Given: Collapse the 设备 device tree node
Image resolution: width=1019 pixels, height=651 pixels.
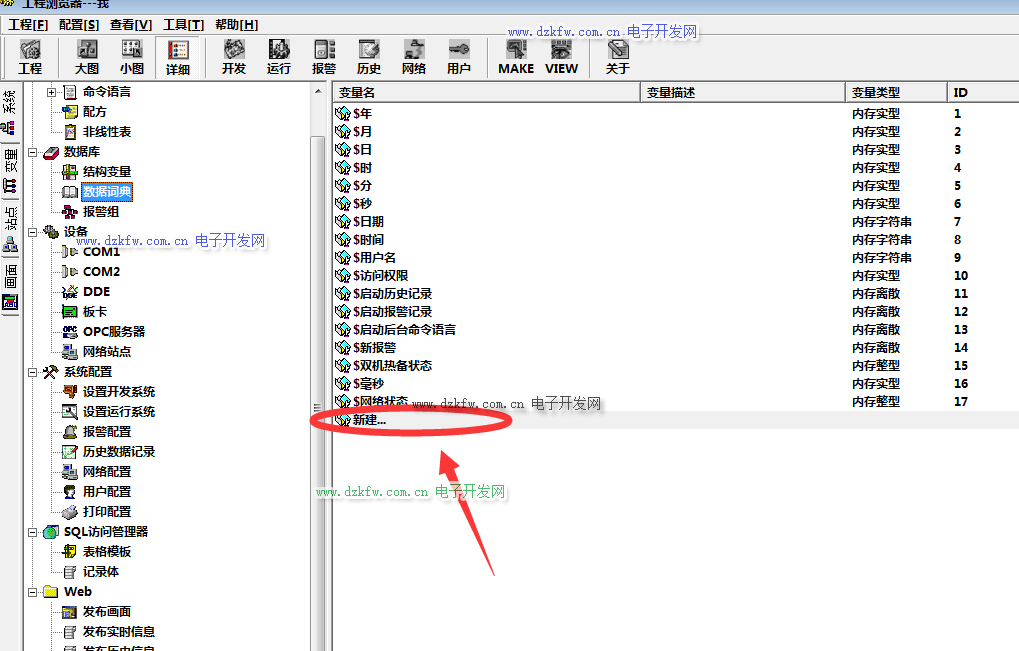Looking at the screenshot, I should pyautogui.click(x=33, y=232).
